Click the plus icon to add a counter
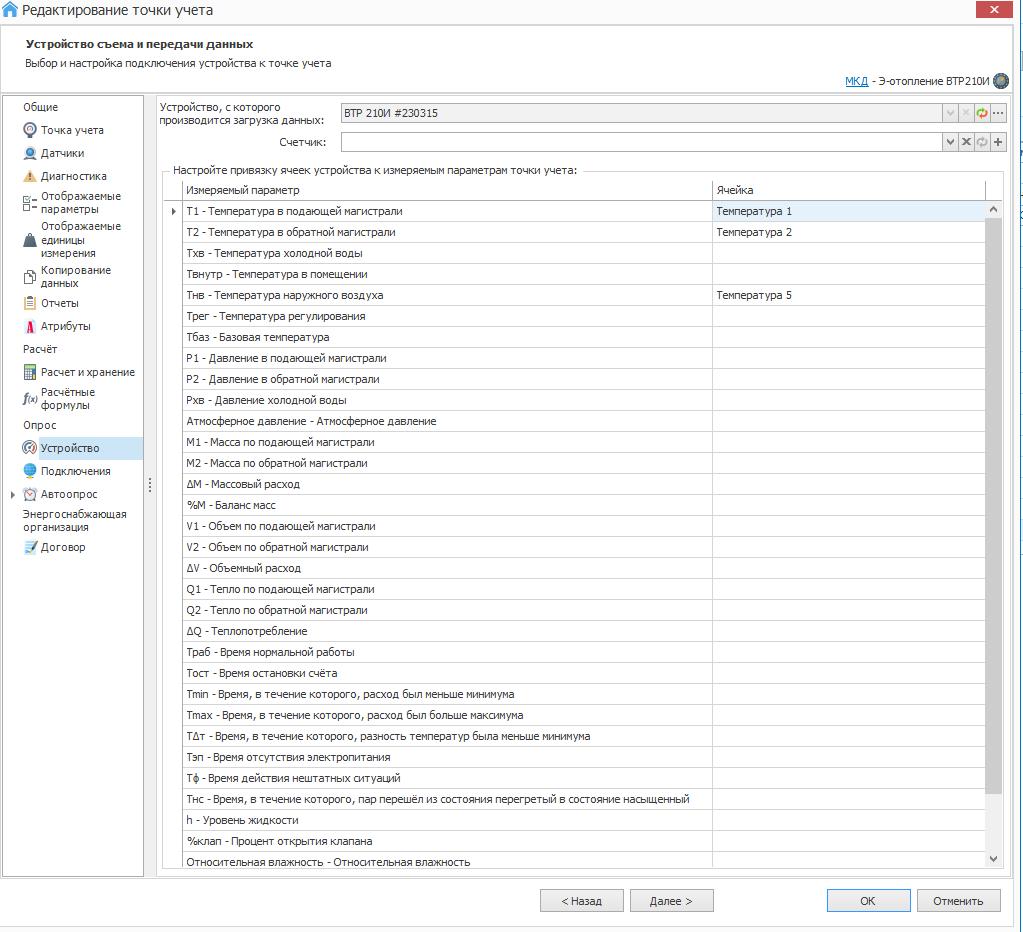 pos(998,142)
